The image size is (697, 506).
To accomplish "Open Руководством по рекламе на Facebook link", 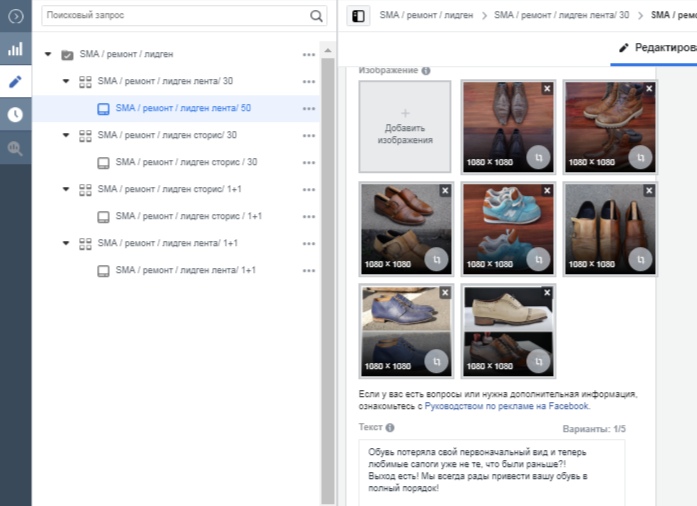I will pyautogui.click(x=507, y=406).
